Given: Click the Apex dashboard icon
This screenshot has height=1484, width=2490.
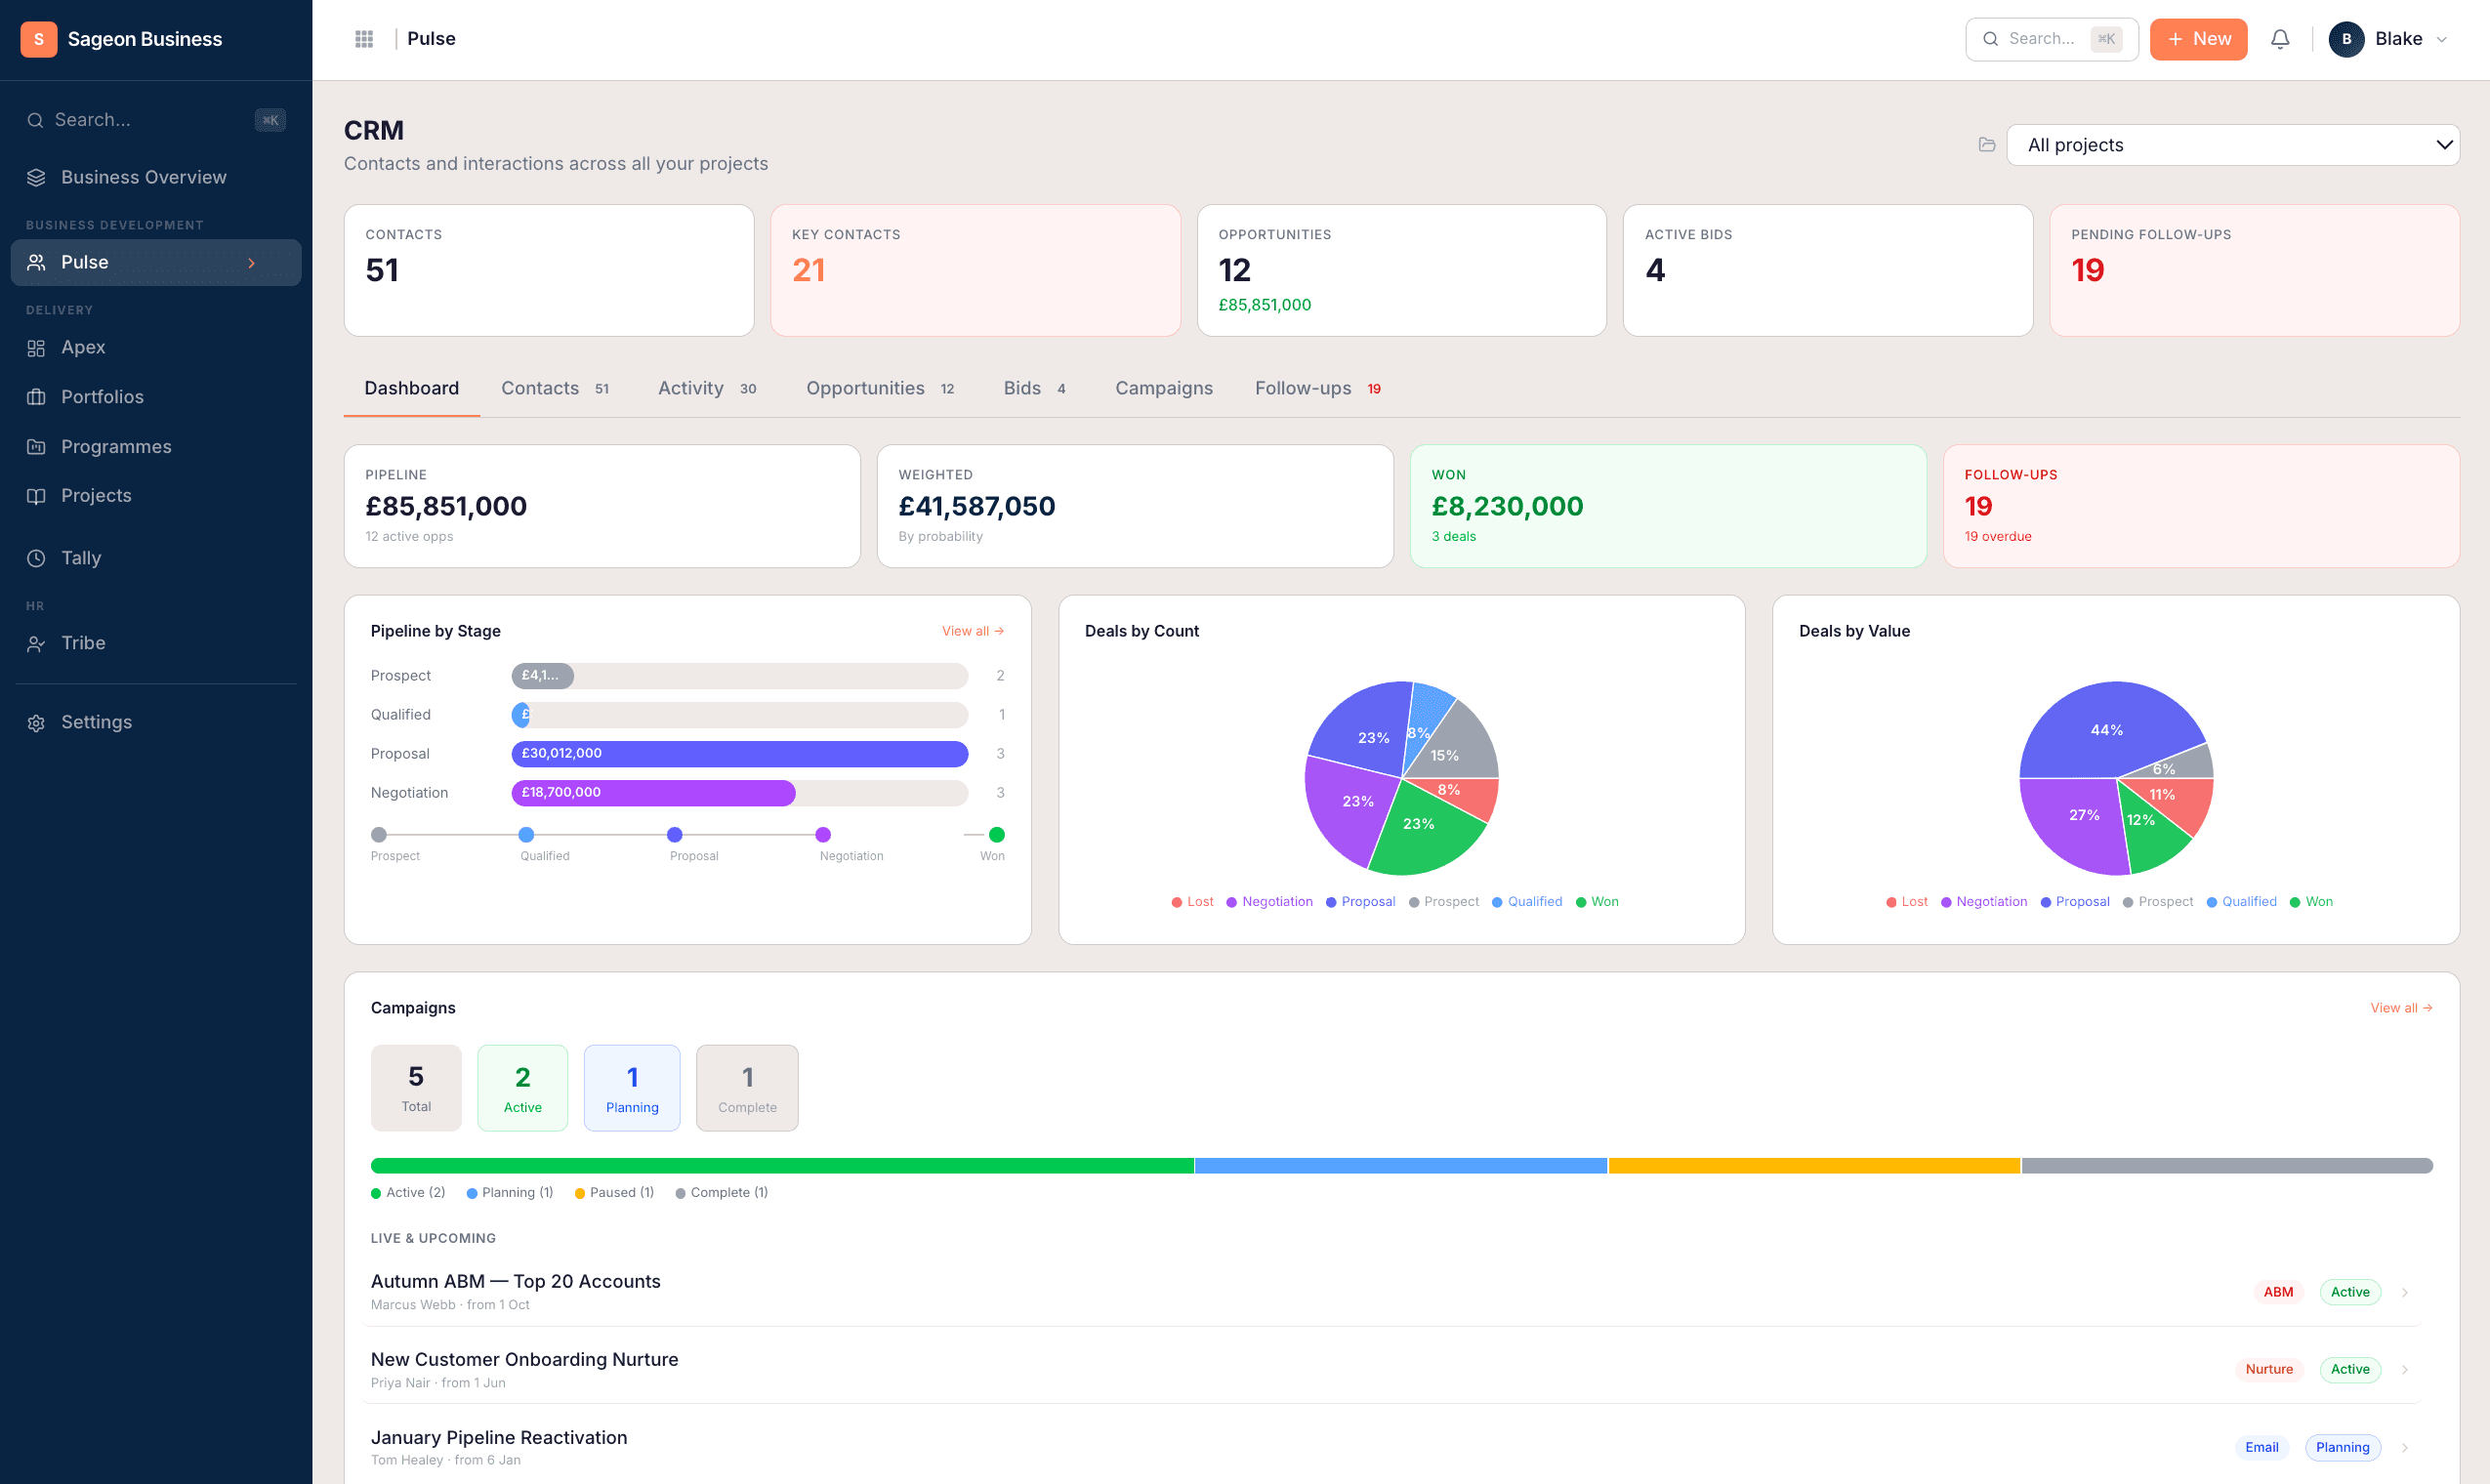Looking at the screenshot, I should (36, 348).
